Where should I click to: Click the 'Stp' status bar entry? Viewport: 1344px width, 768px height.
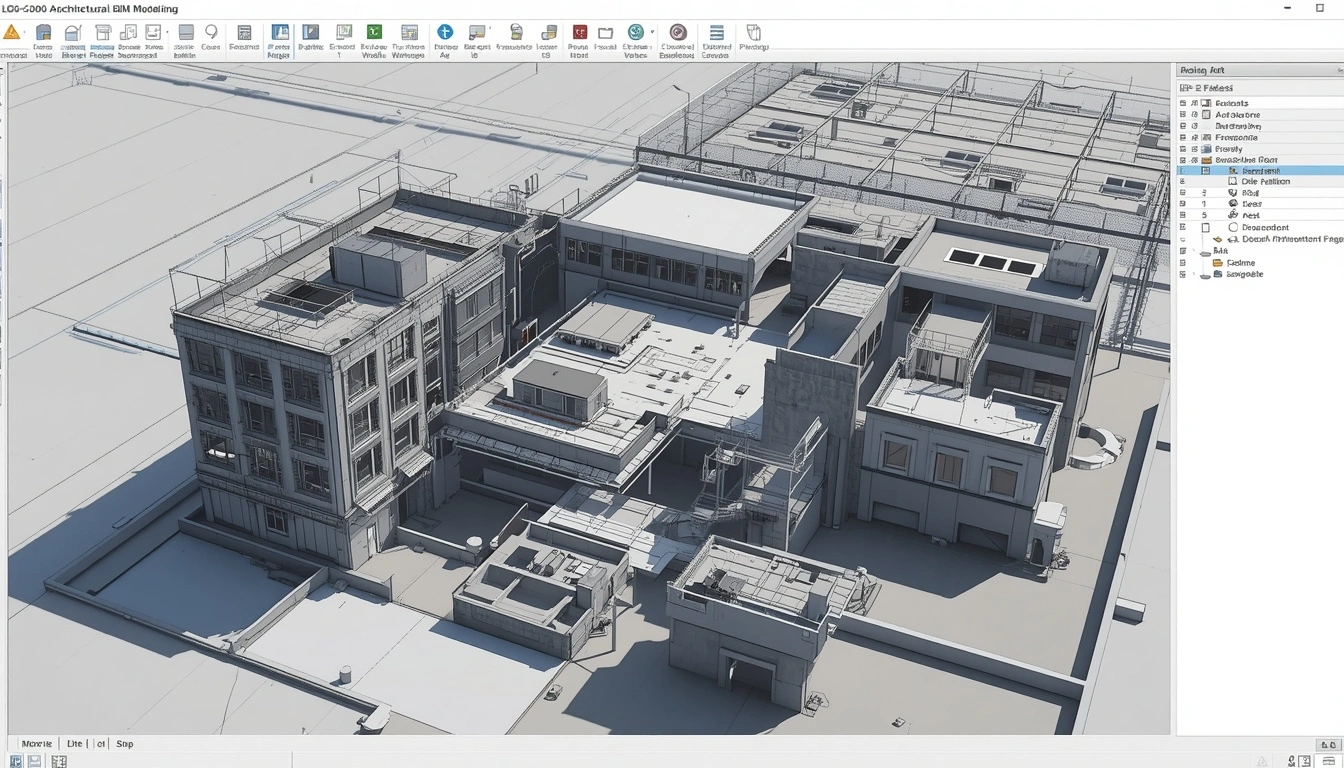point(125,744)
